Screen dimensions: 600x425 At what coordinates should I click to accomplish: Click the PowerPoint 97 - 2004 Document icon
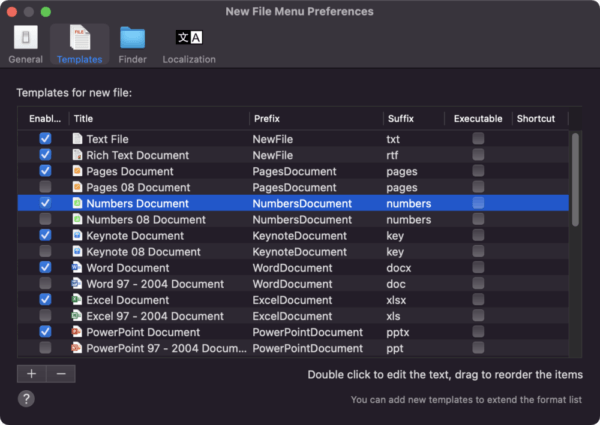click(x=77, y=347)
